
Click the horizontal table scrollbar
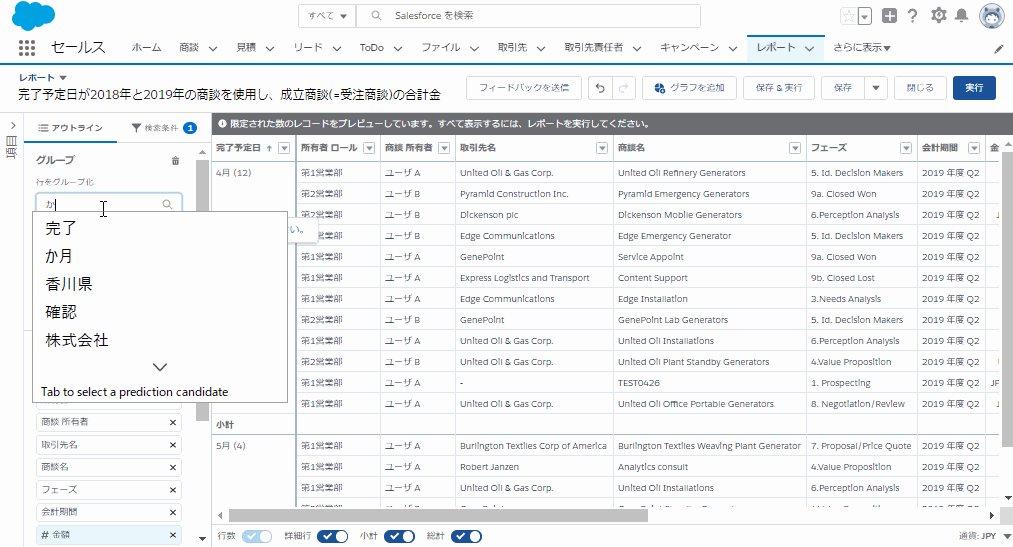pyautogui.click(x=438, y=515)
